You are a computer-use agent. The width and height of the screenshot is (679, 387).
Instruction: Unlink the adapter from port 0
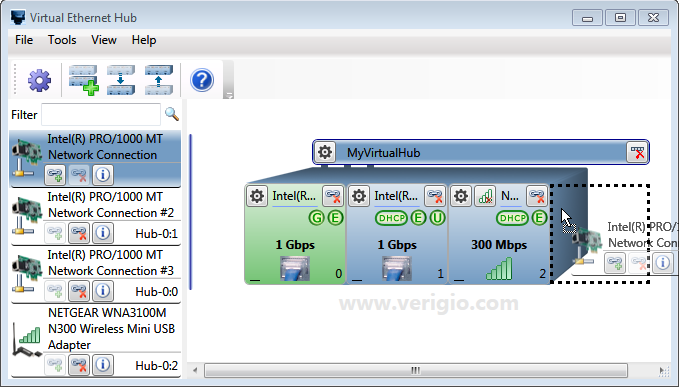(x=333, y=196)
